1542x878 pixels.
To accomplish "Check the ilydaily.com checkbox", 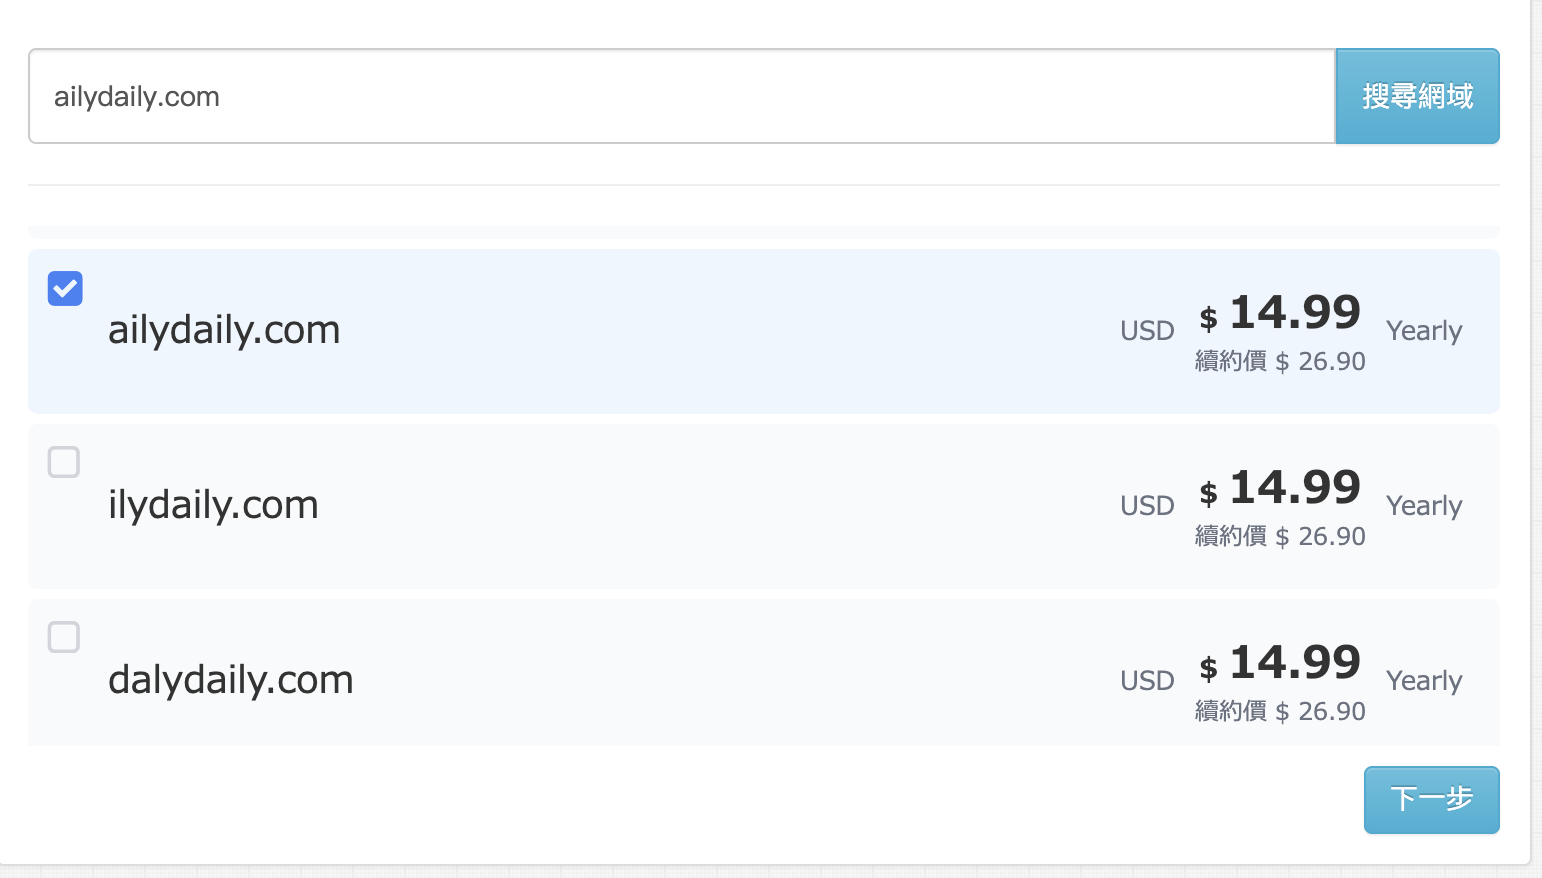I will (64, 462).
